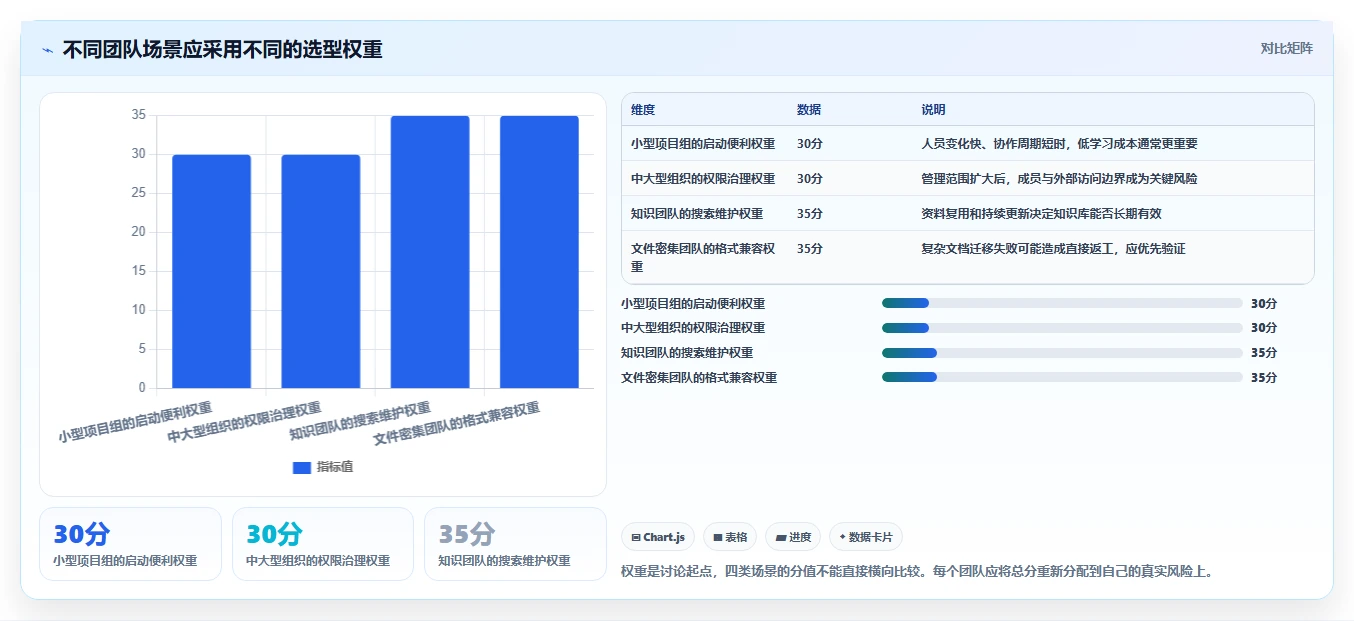Click the 知识团队的搜索维护权重 chart bar
1354x621 pixels.
(430, 252)
